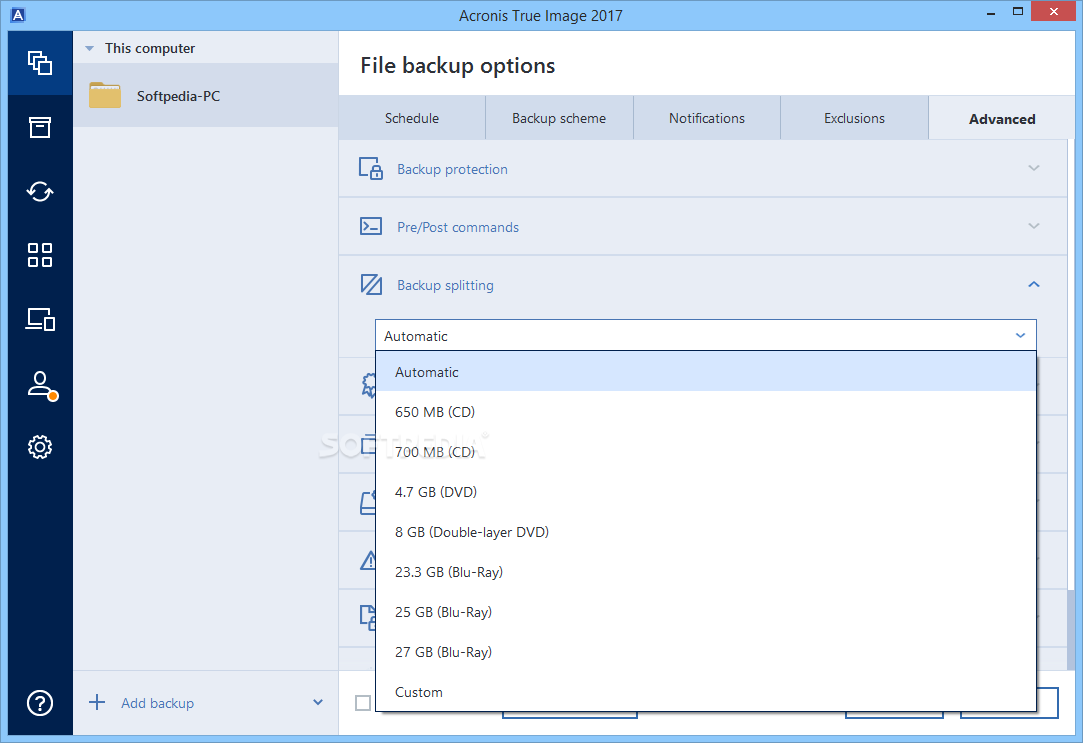
Task: Click the Softpedia-PC folder icon
Action: pyautogui.click(x=105, y=95)
